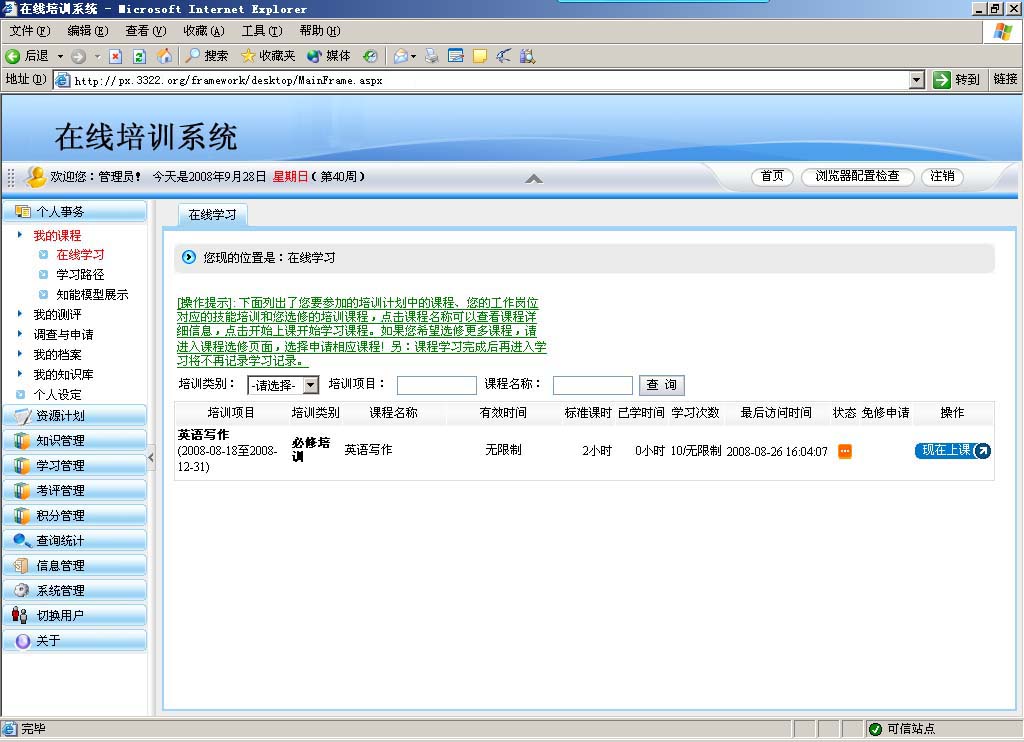Open the 工具 menu in menu bar
1024x742 pixels.
click(261, 31)
